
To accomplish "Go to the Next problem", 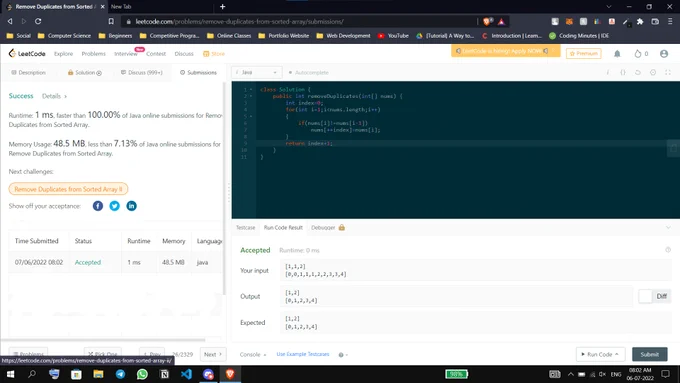I will (212, 354).
